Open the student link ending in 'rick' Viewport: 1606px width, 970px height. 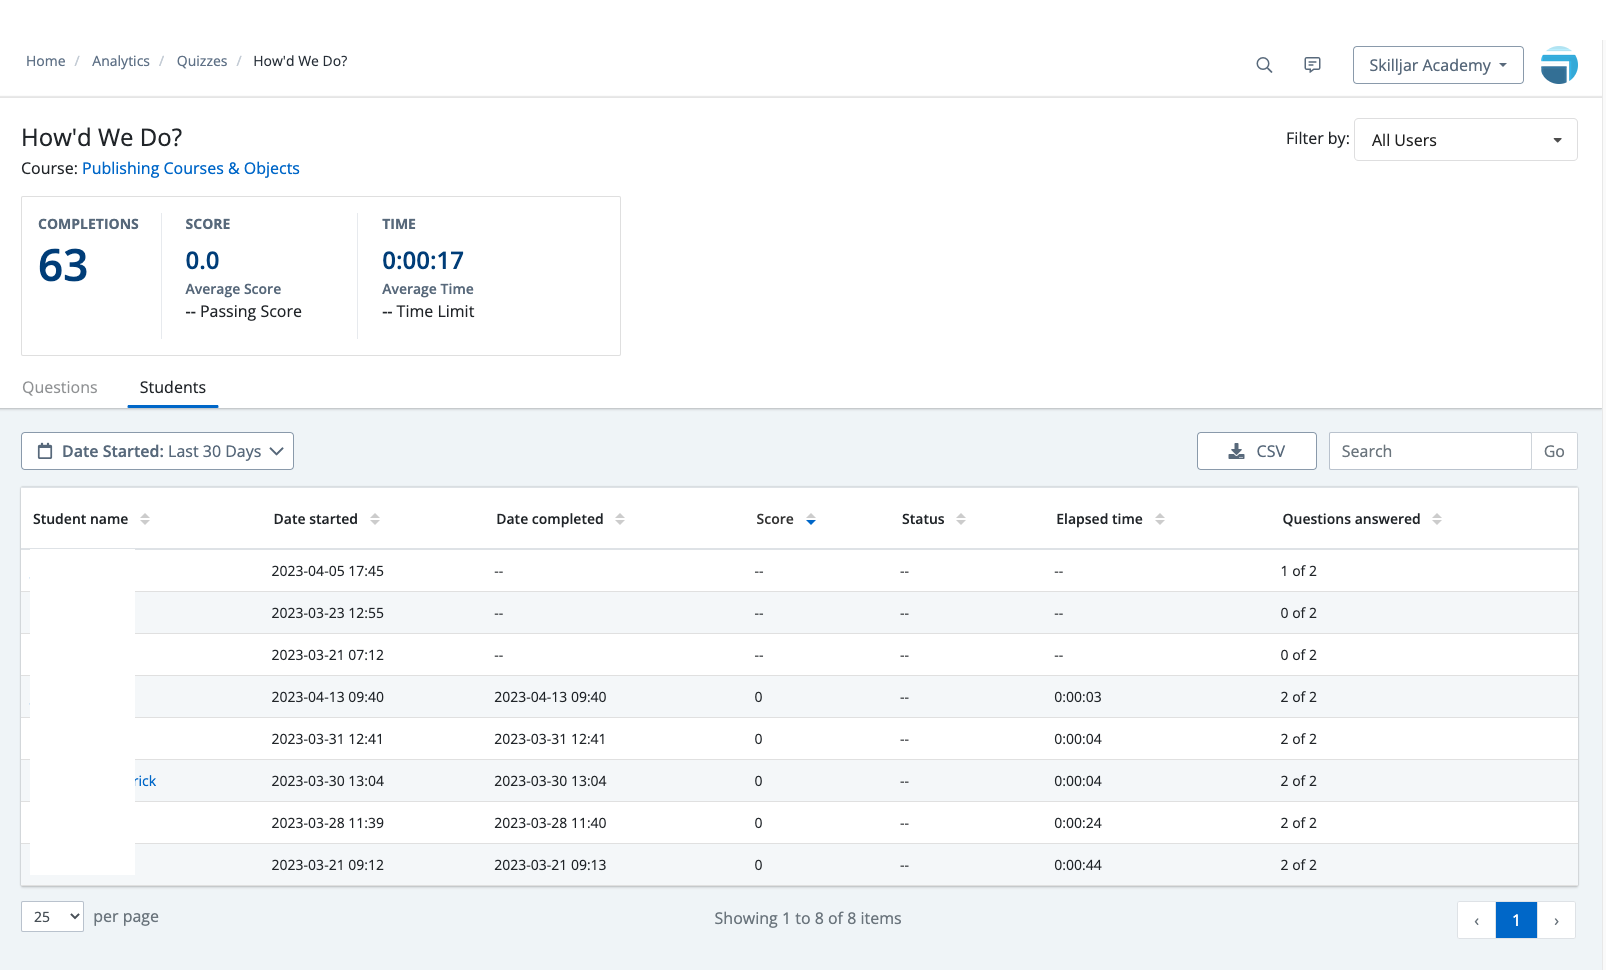[x=146, y=781]
